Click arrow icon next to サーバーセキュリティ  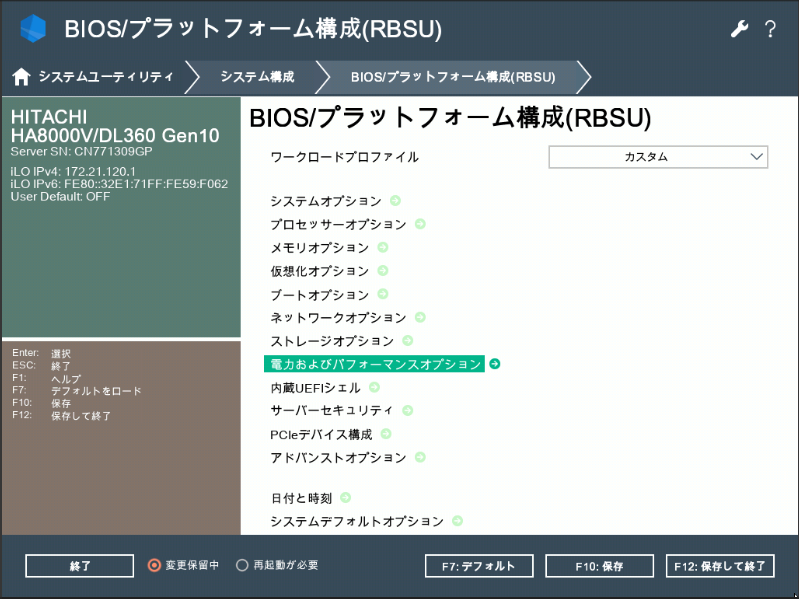(407, 411)
